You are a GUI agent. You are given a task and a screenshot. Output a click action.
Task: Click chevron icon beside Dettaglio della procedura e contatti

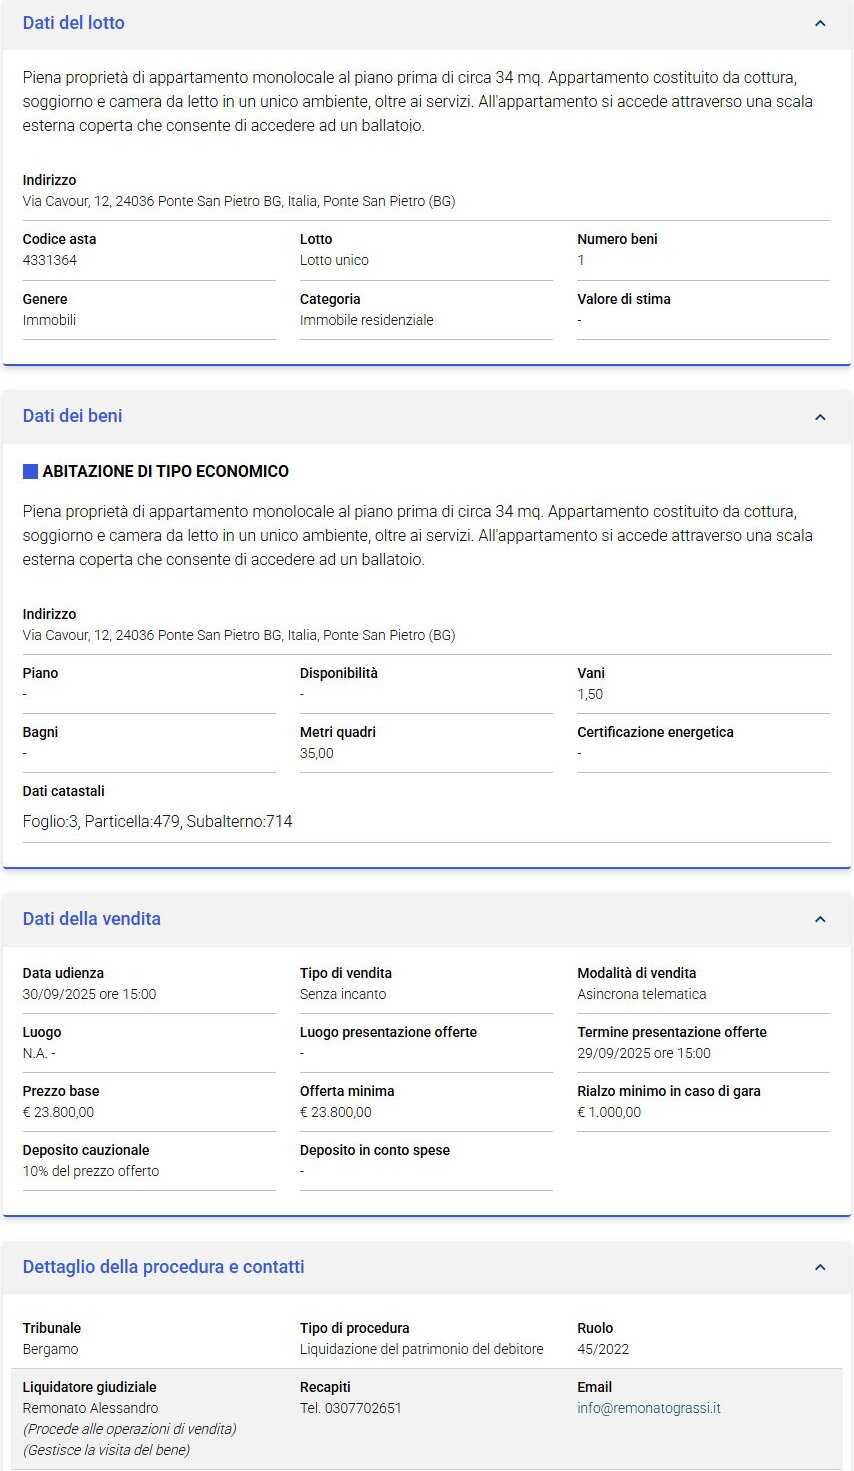coord(820,1267)
